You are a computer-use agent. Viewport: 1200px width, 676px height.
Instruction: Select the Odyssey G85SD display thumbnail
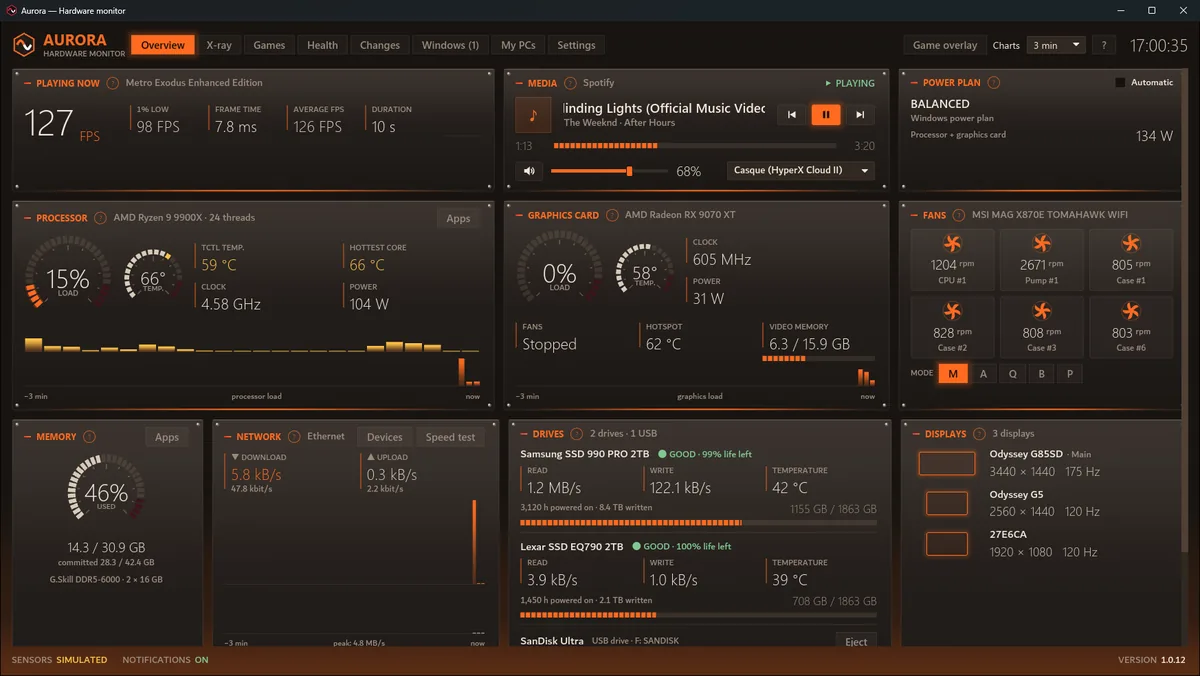[x=947, y=463]
